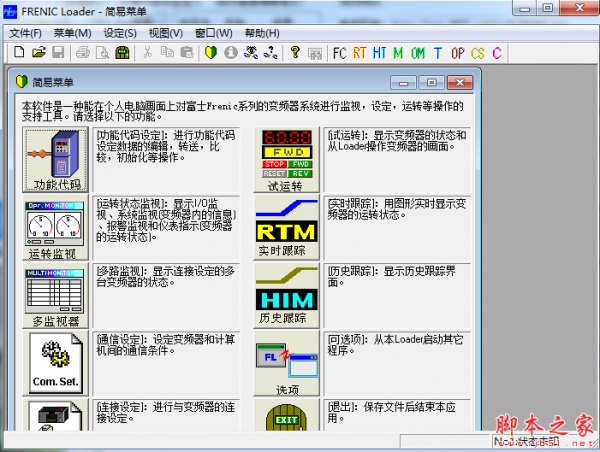Open the connection settings button below Com. Set.
Image resolution: width=600 pixels, height=452 pixels.
click(55, 415)
